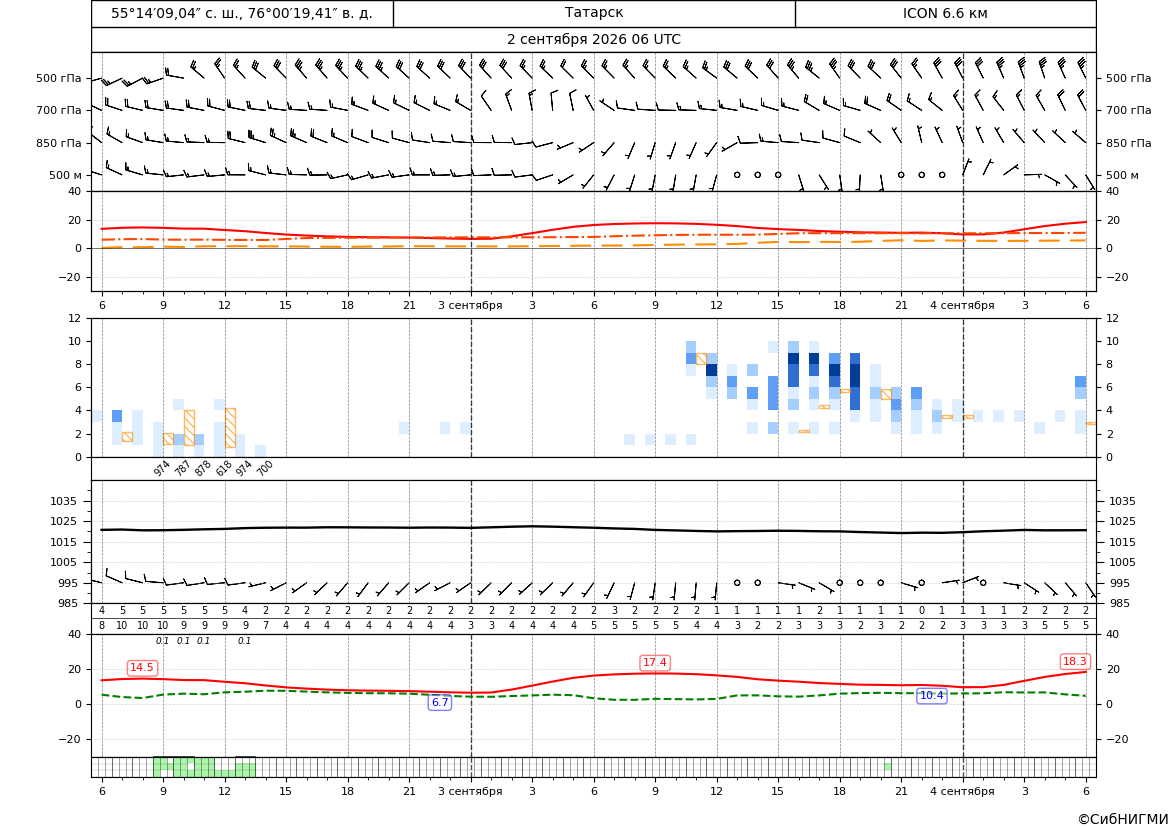The height and width of the screenshot is (827, 1169).
Task: Click the red 14.5 temperature label
Action: pyautogui.click(x=142, y=667)
